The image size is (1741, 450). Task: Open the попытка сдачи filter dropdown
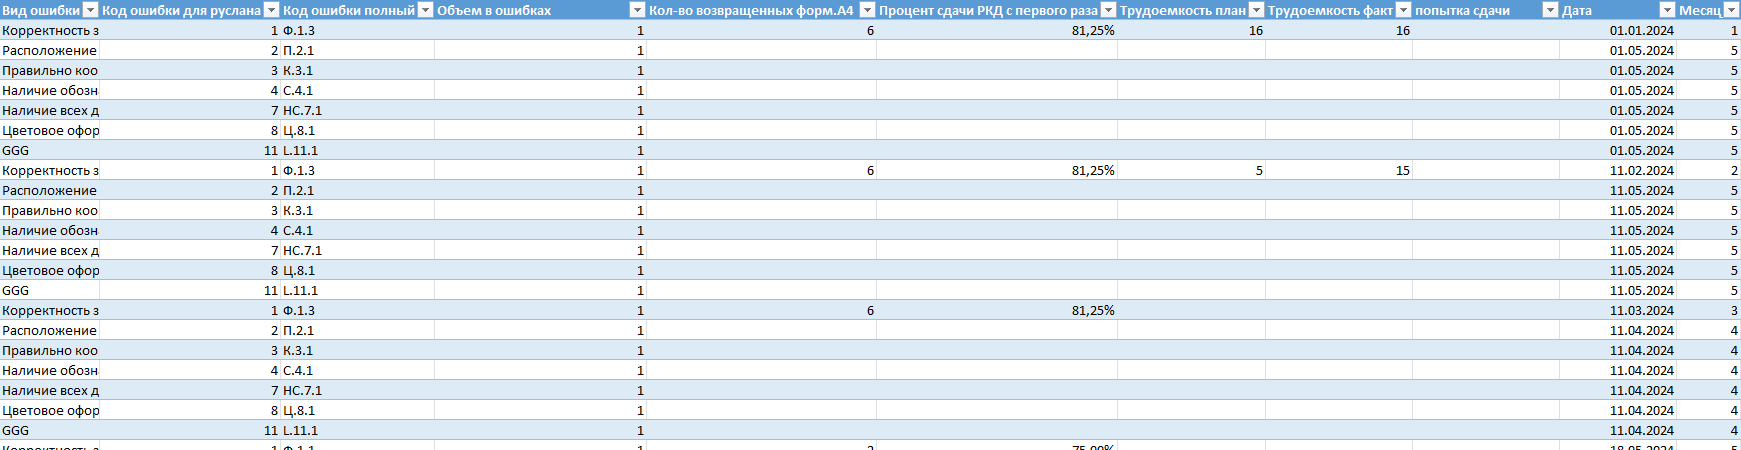pos(1550,10)
